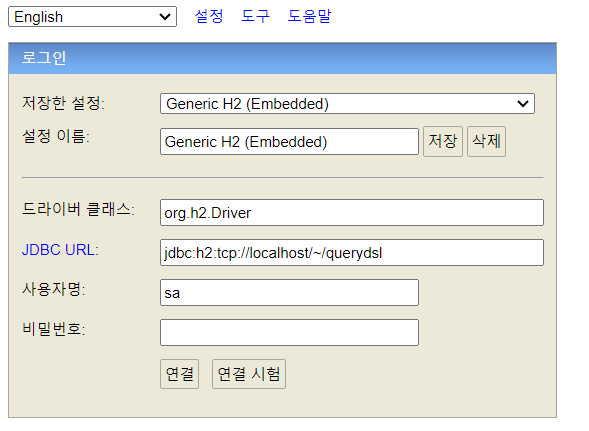Click the 연결 button
The image size is (589, 431).
click(180, 374)
